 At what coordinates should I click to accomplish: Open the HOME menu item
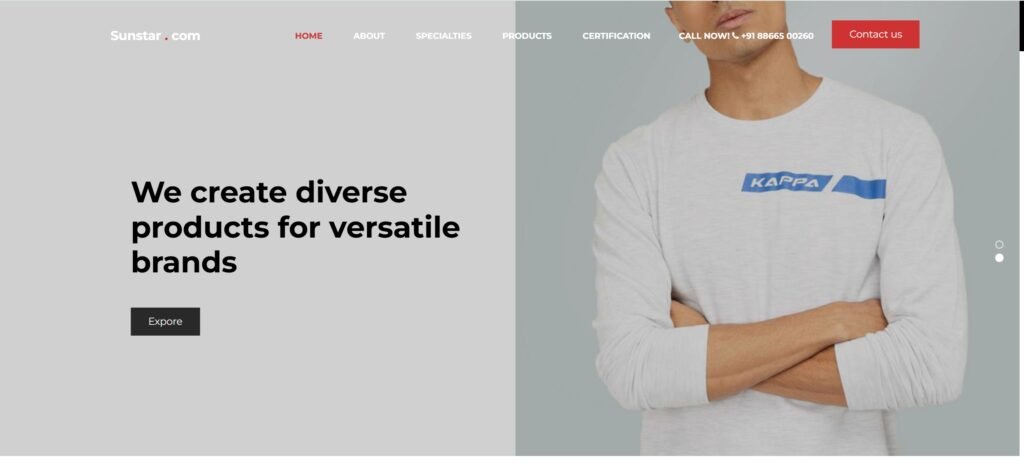point(308,36)
